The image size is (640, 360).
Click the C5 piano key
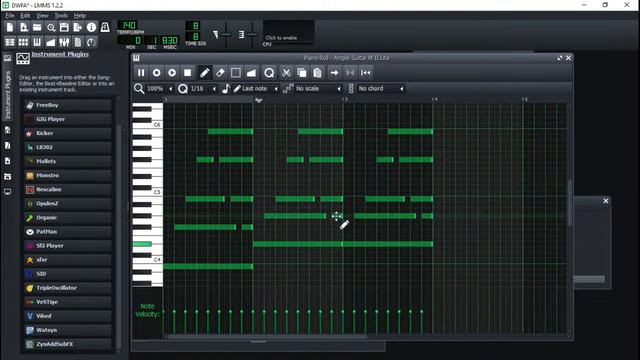click(x=157, y=192)
